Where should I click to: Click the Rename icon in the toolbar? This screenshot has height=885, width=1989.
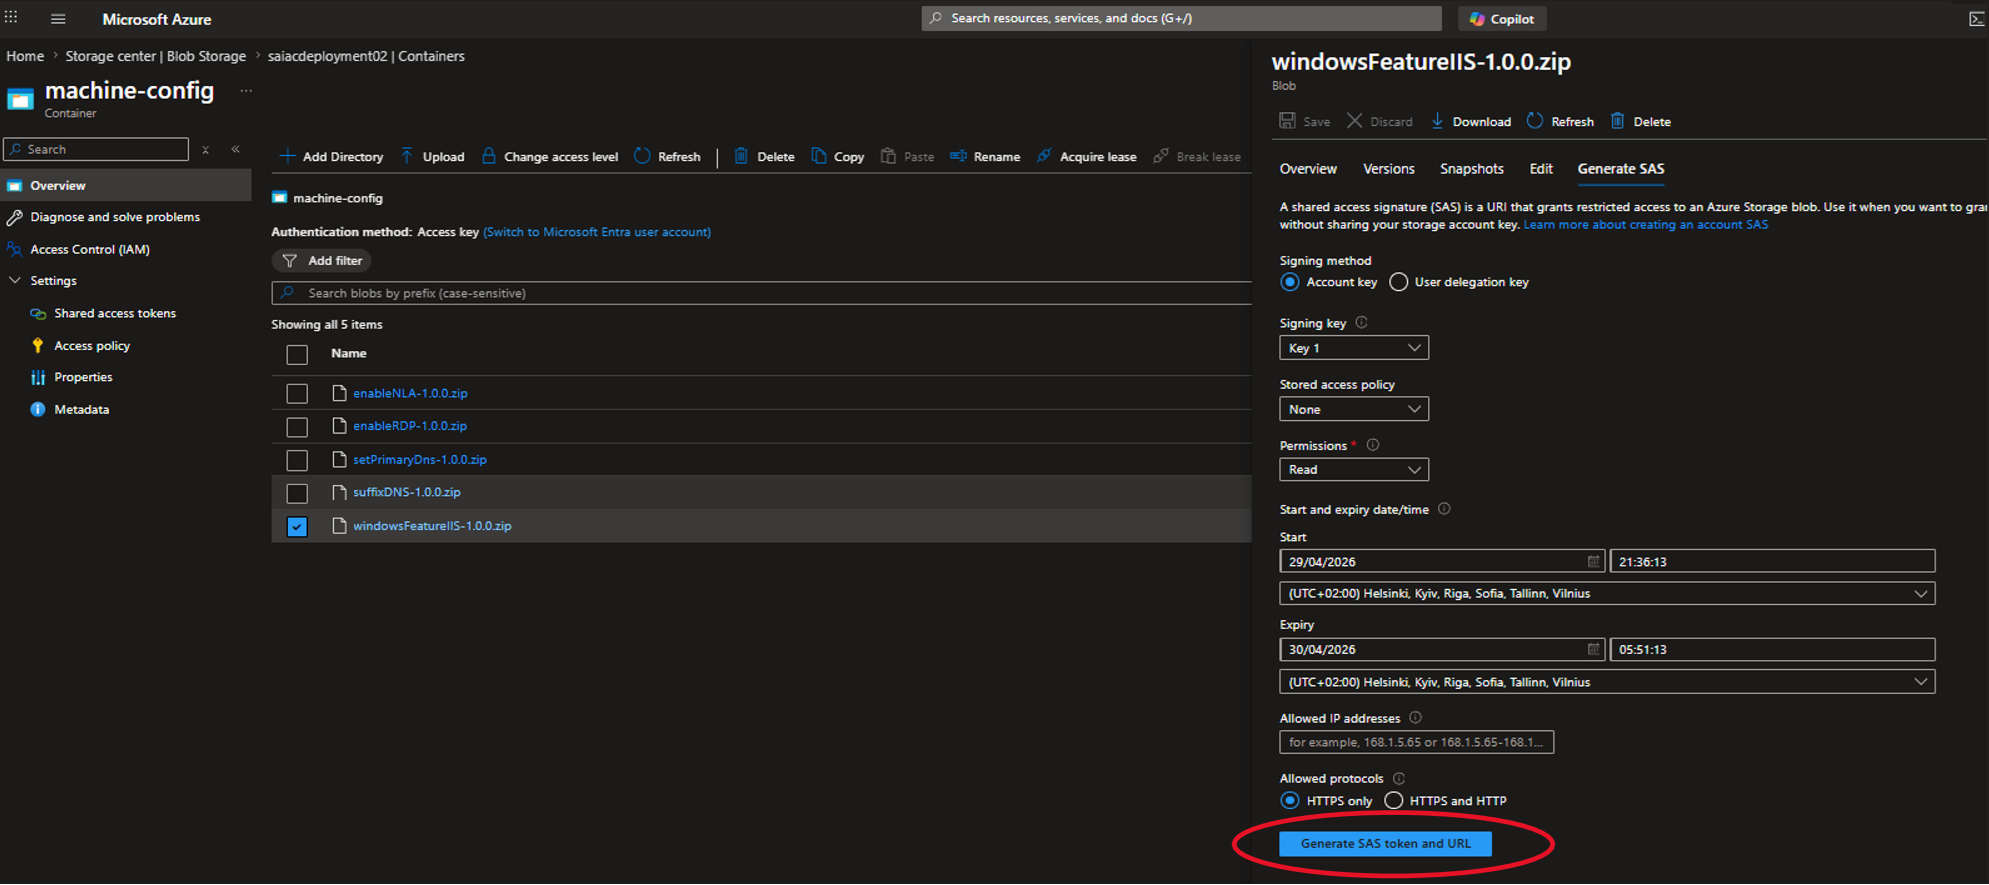tap(958, 156)
